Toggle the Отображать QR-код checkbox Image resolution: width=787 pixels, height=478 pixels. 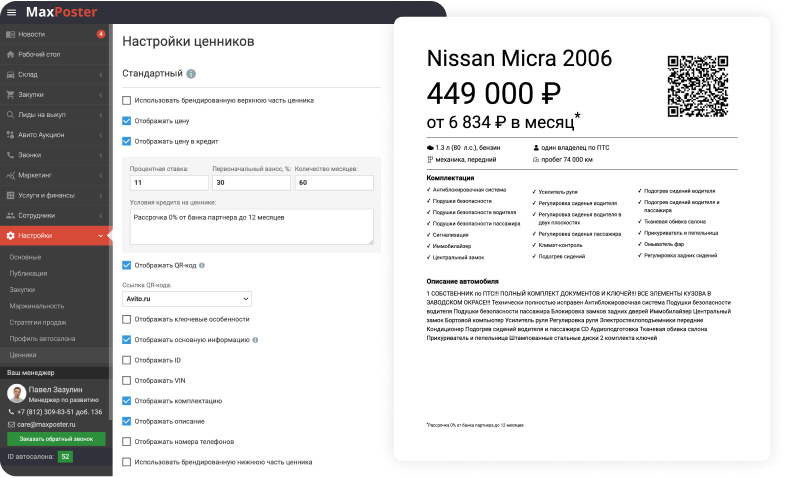pyautogui.click(x=126, y=265)
